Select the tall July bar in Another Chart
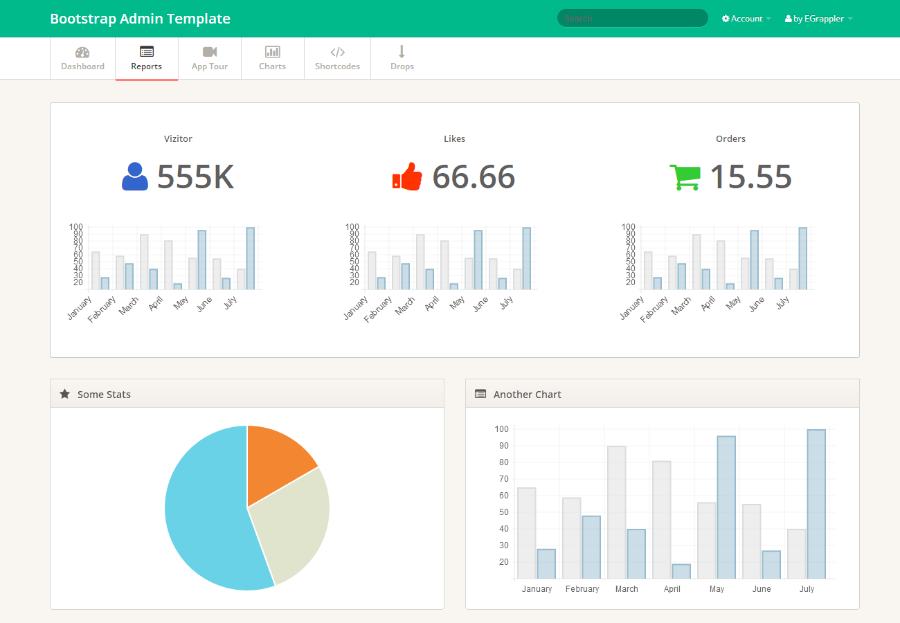This screenshot has height=623, width=900. (x=816, y=504)
